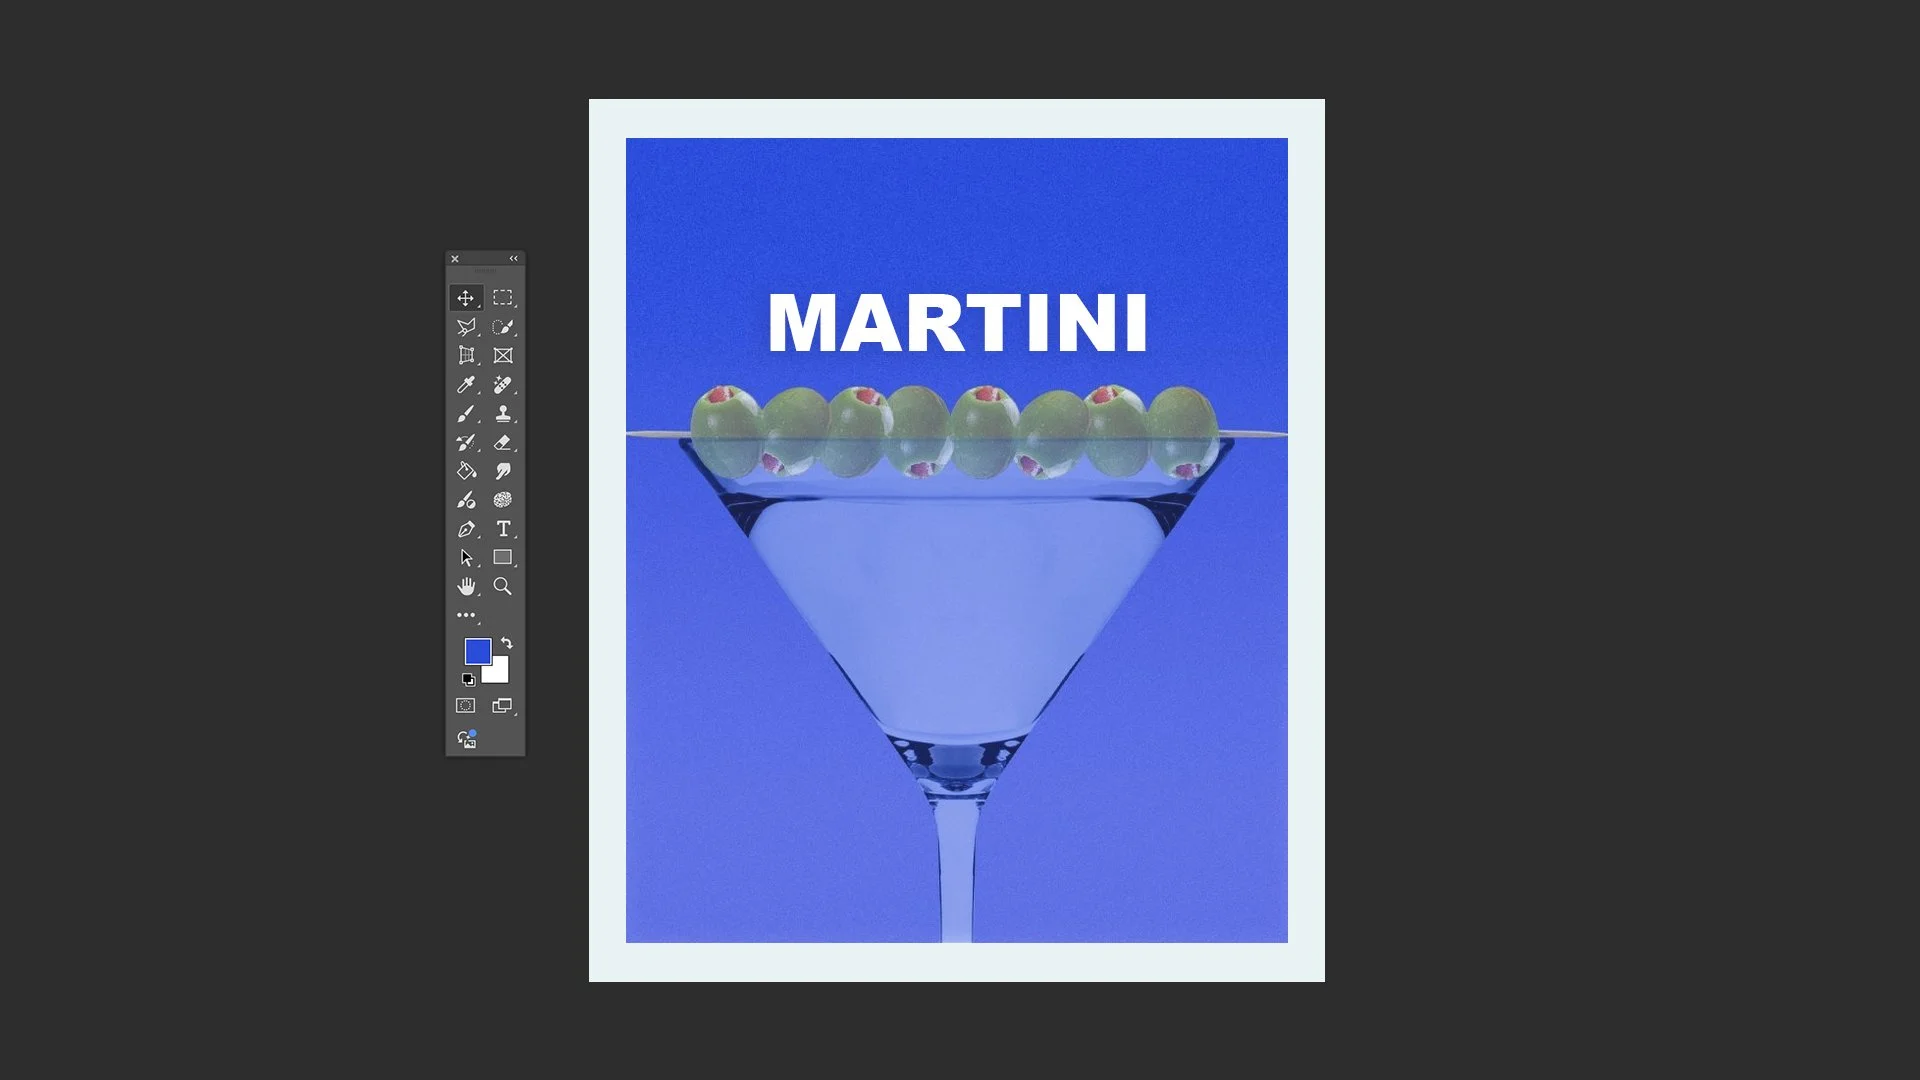Reset default foreground and background colors
The height and width of the screenshot is (1080, 1920).
tap(468, 680)
